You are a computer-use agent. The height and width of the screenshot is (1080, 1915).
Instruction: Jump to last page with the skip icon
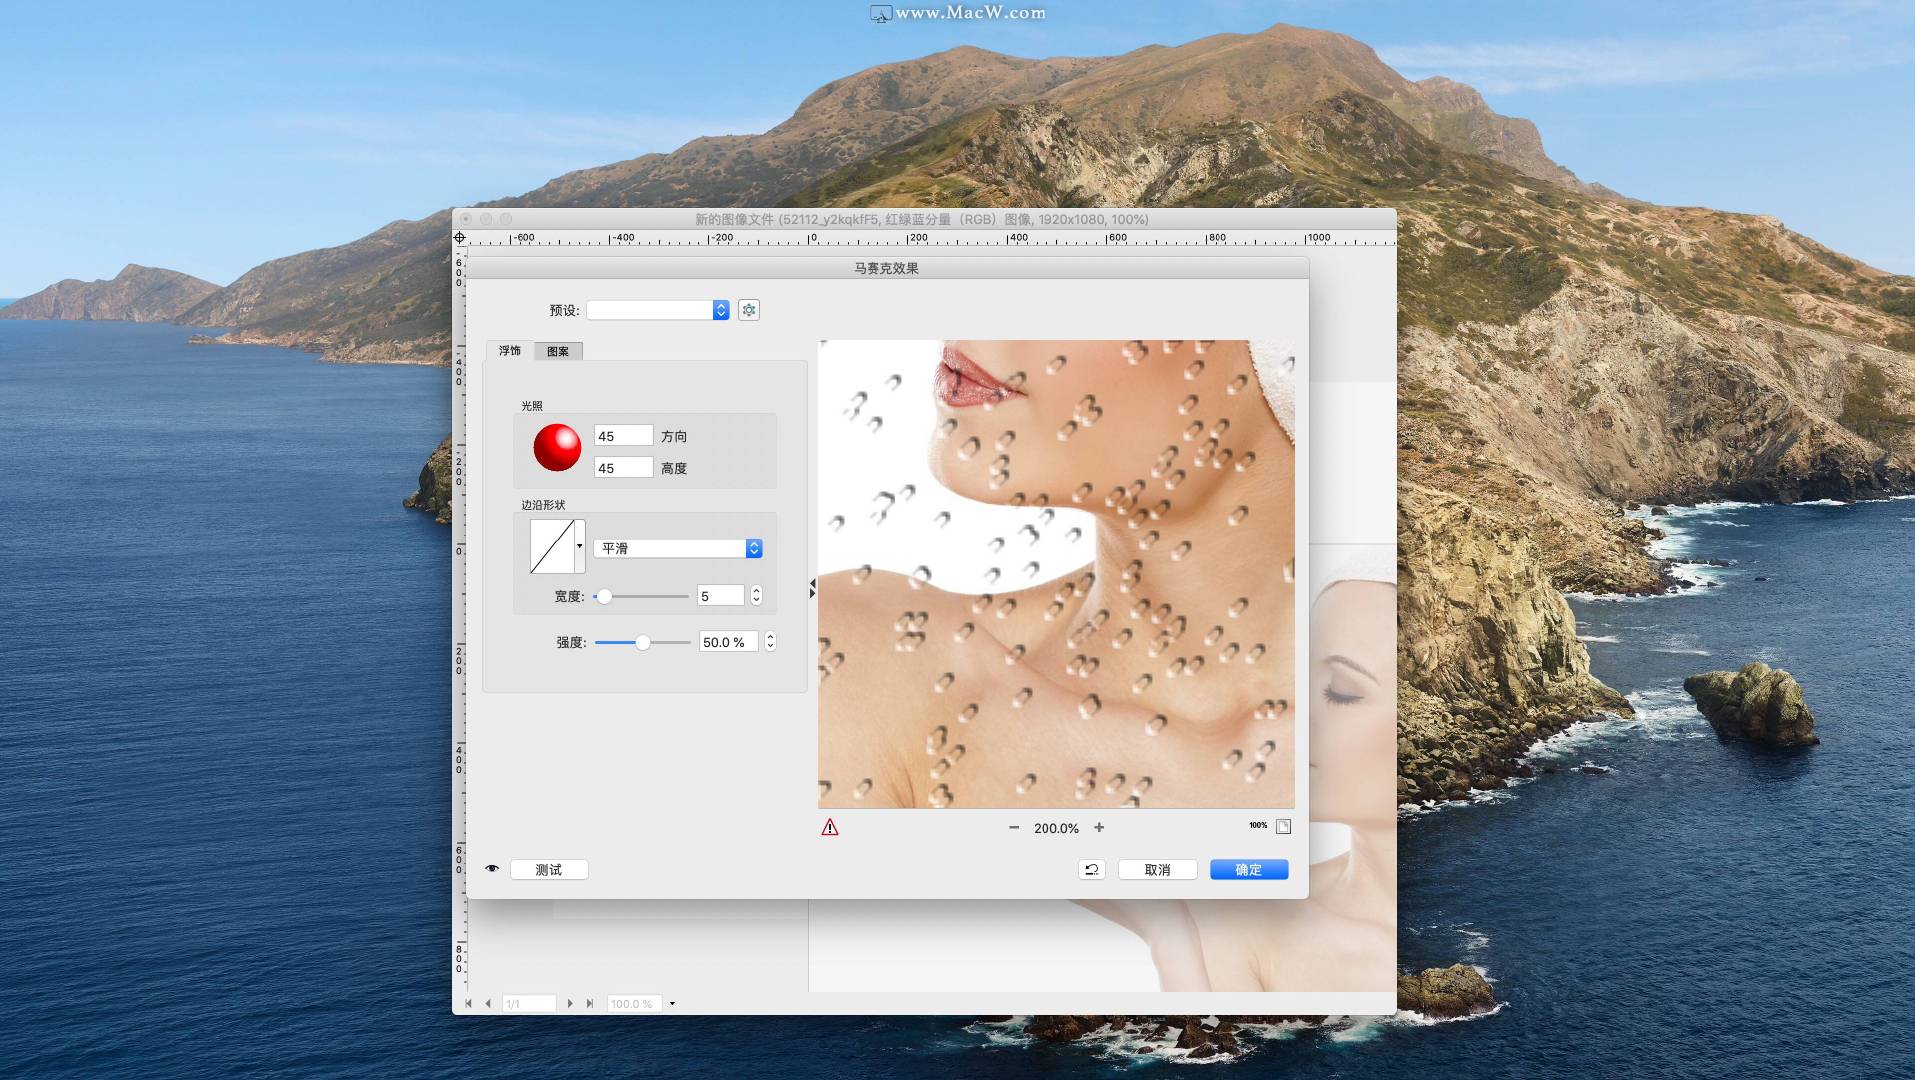(590, 1003)
